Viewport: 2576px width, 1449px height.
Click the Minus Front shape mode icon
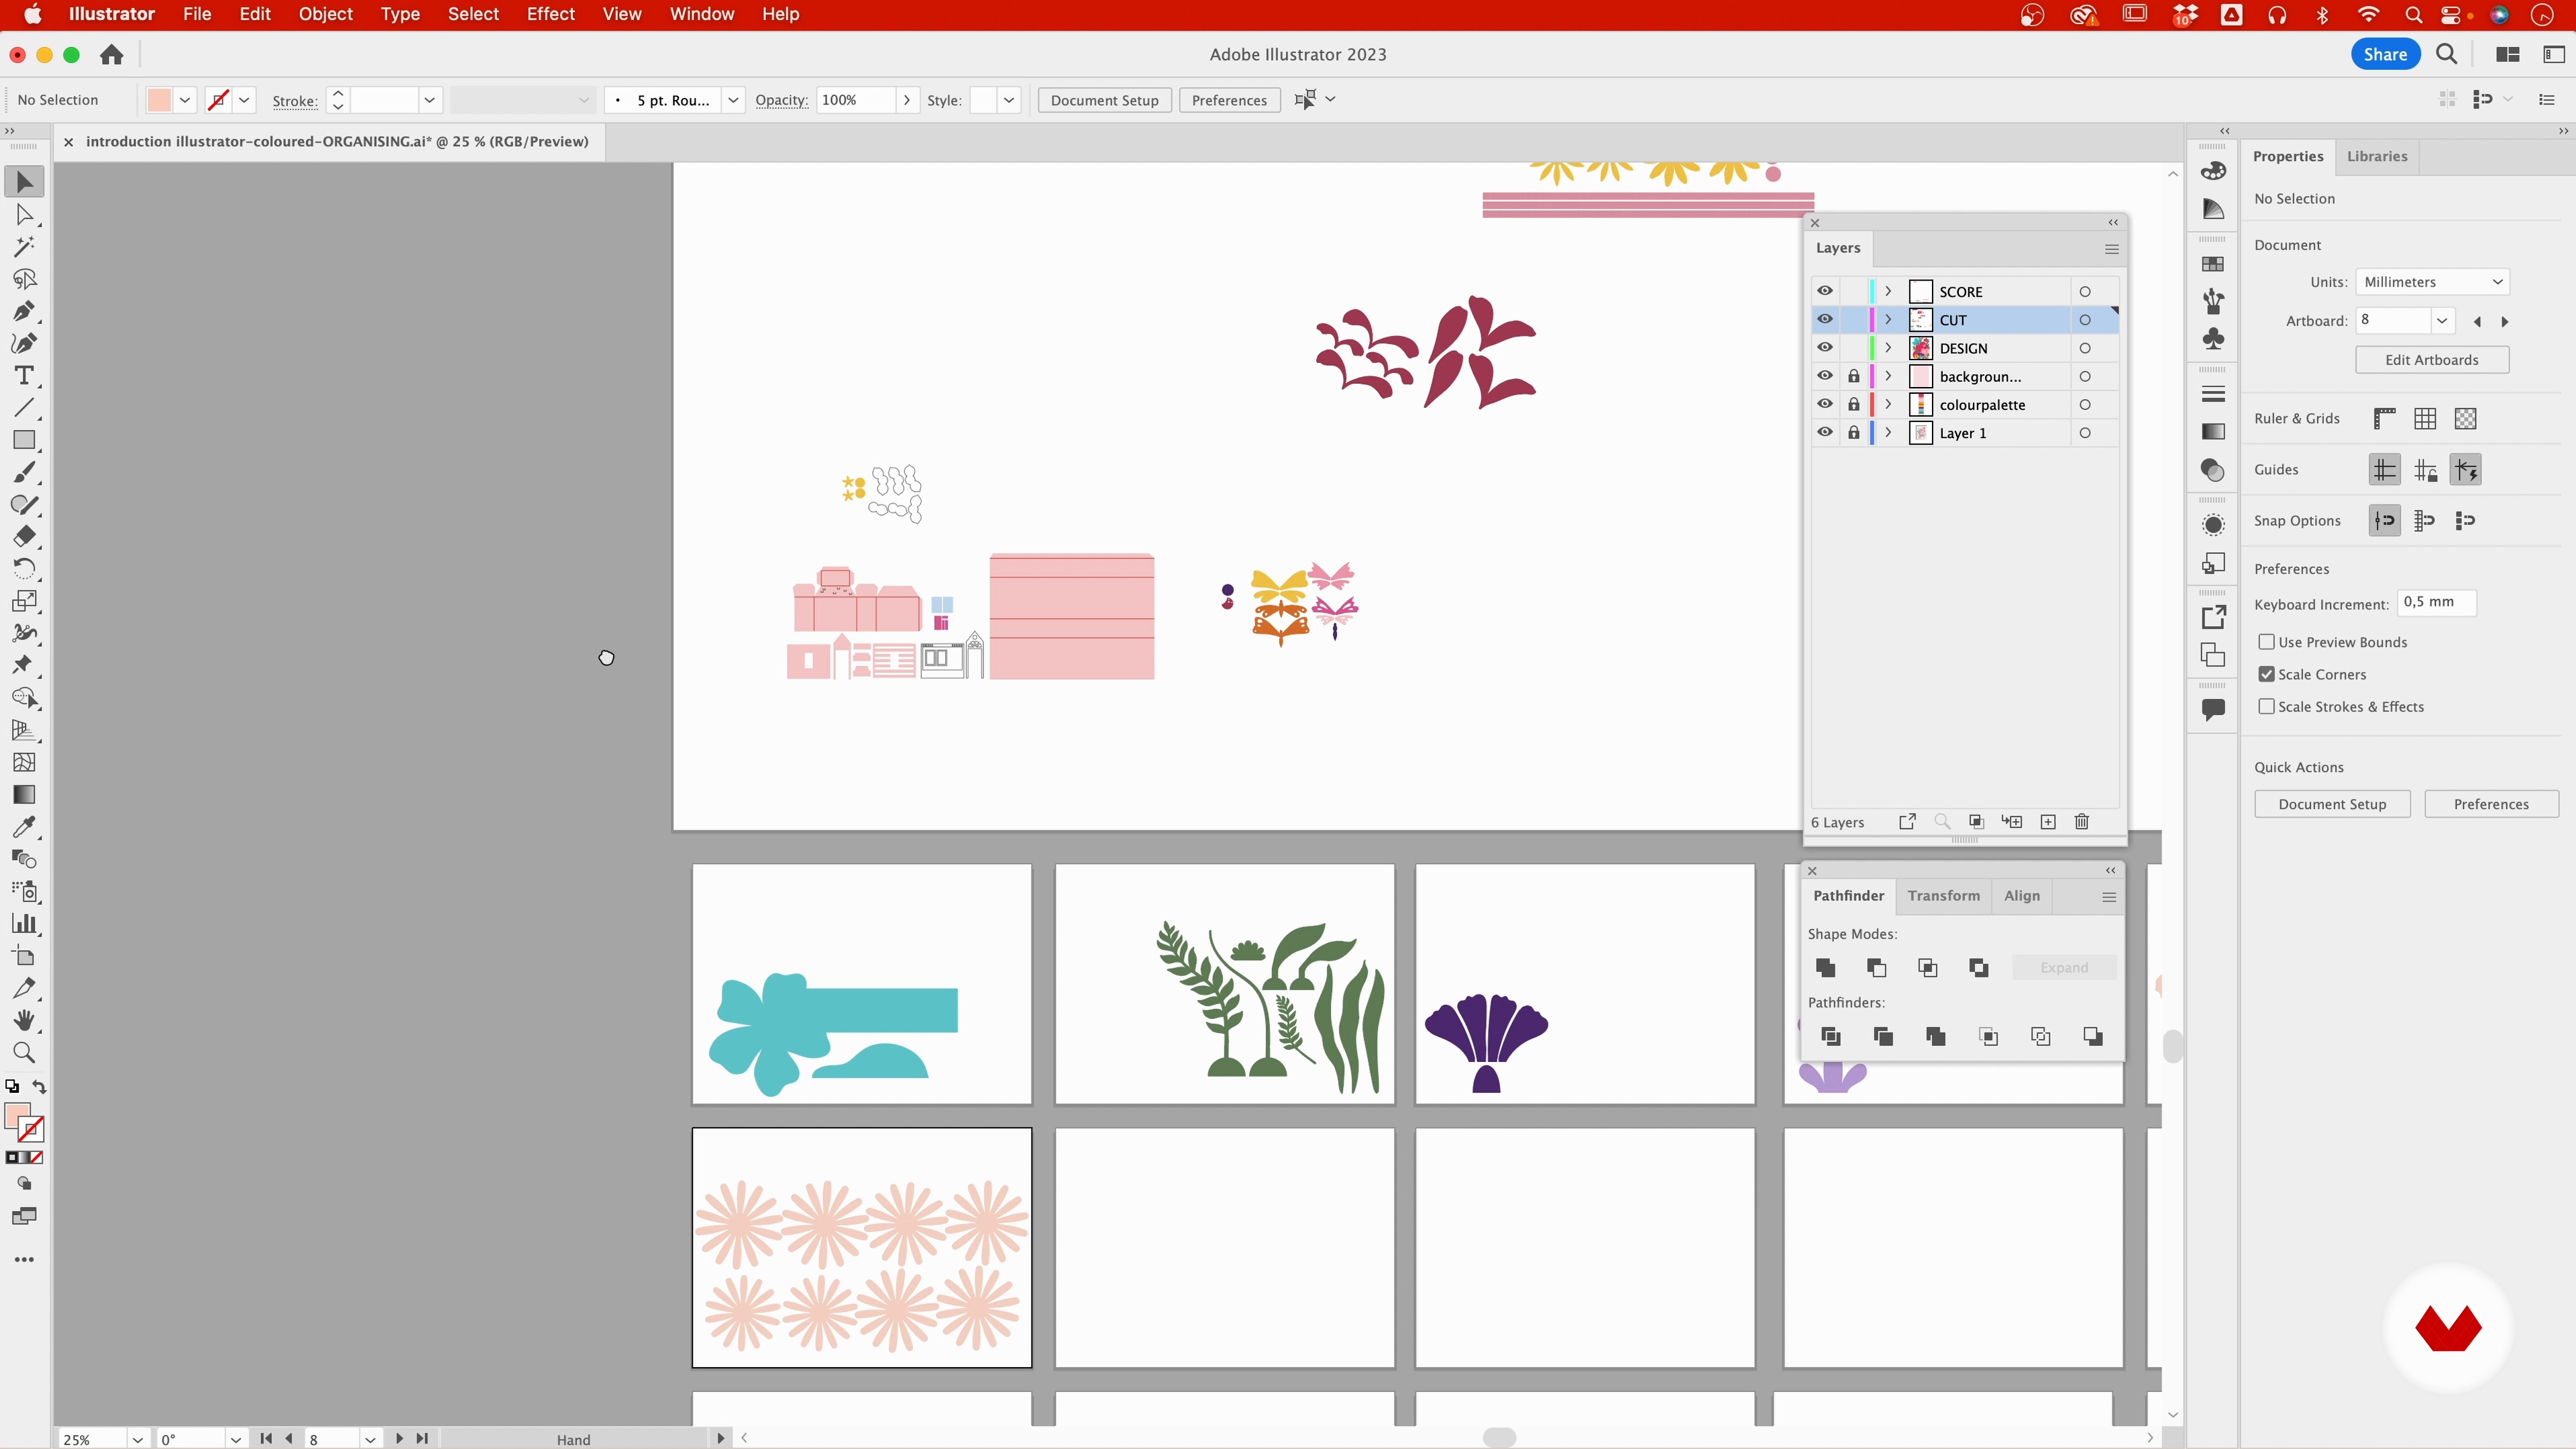coord(1877,967)
